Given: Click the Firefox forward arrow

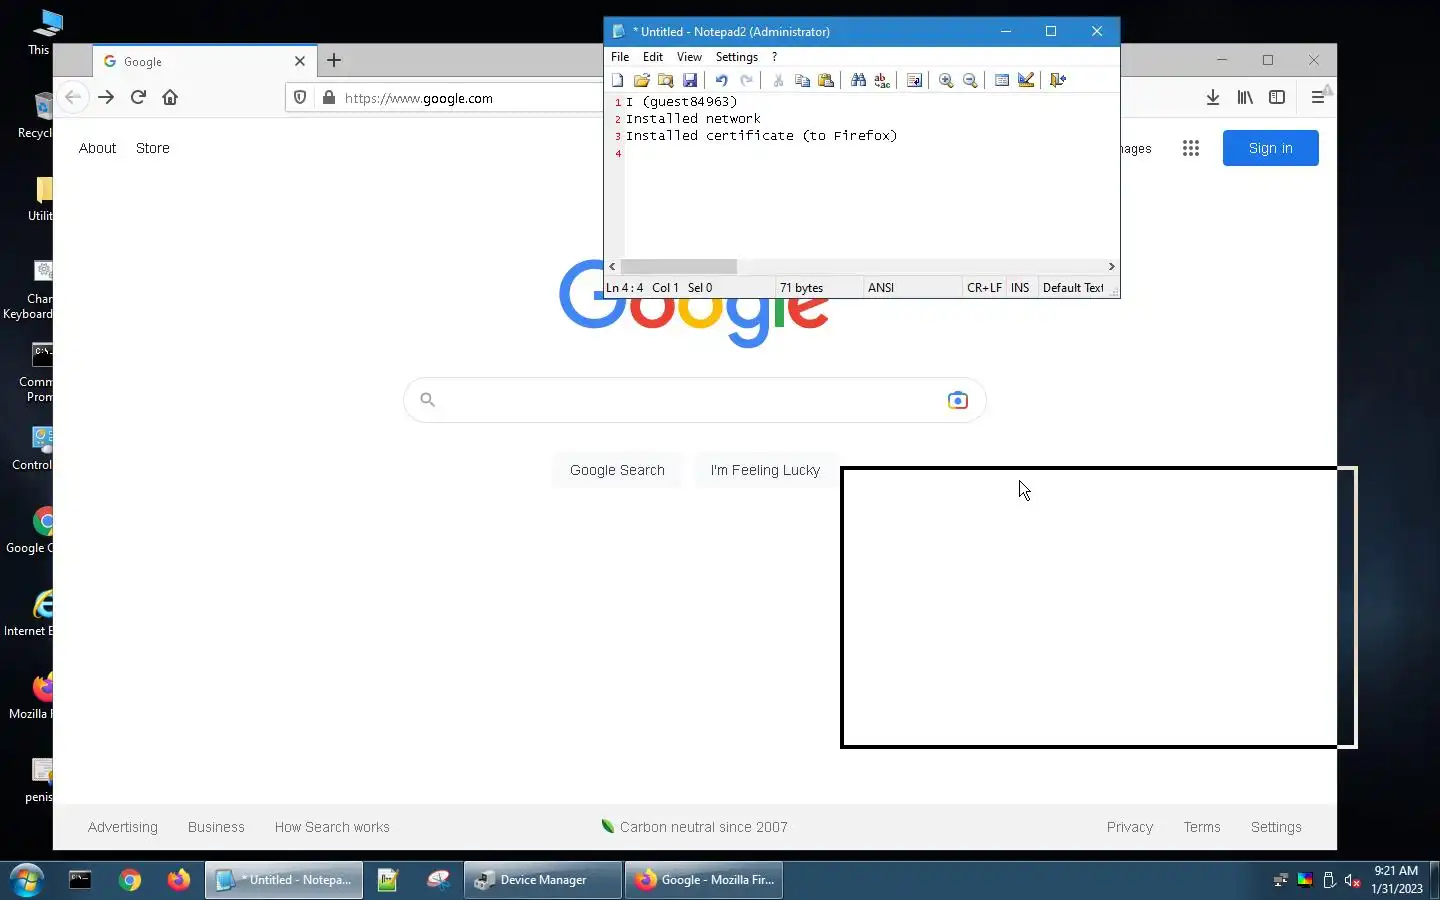Looking at the screenshot, I should click(x=106, y=97).
